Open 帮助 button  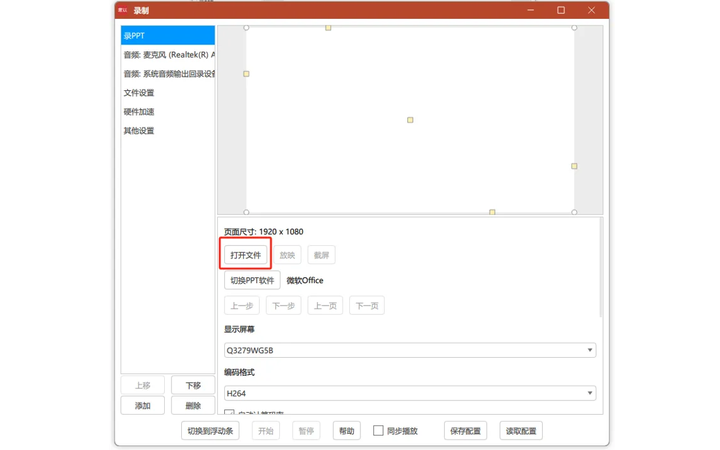point(347,431)
